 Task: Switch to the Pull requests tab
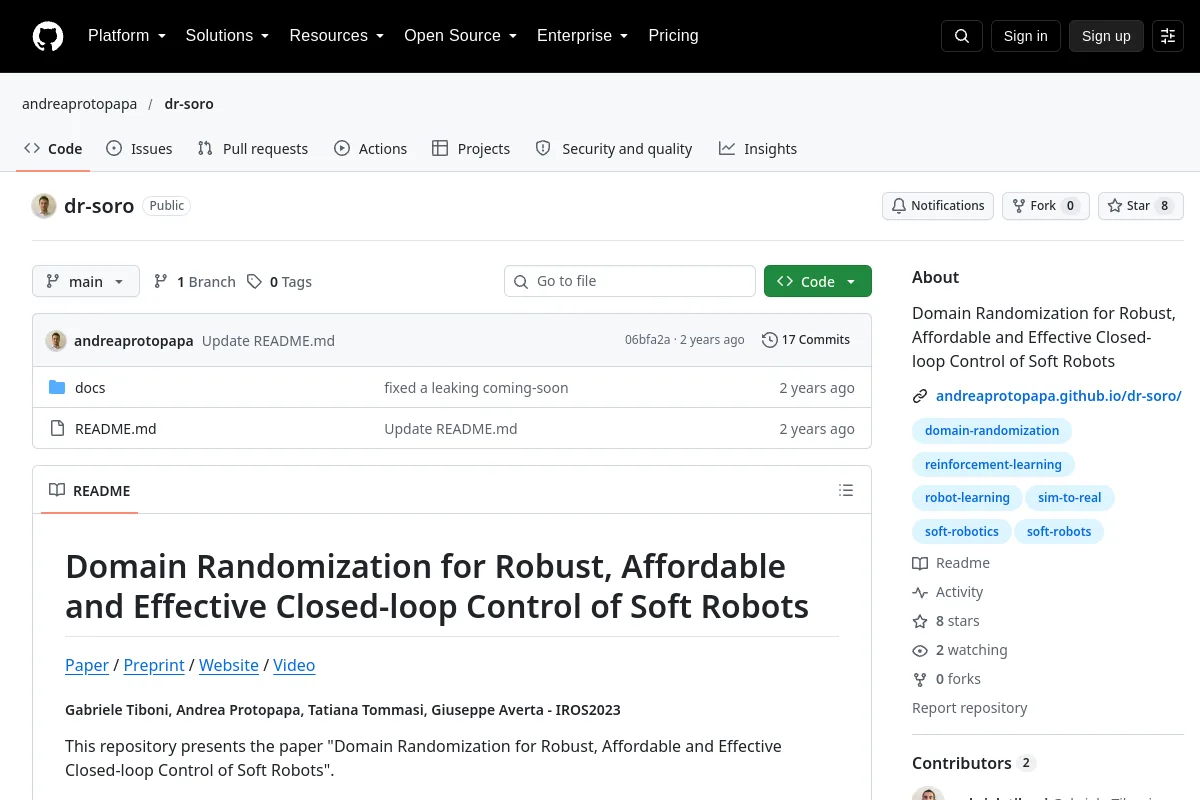pyautogui.click(x=253, y=149)
